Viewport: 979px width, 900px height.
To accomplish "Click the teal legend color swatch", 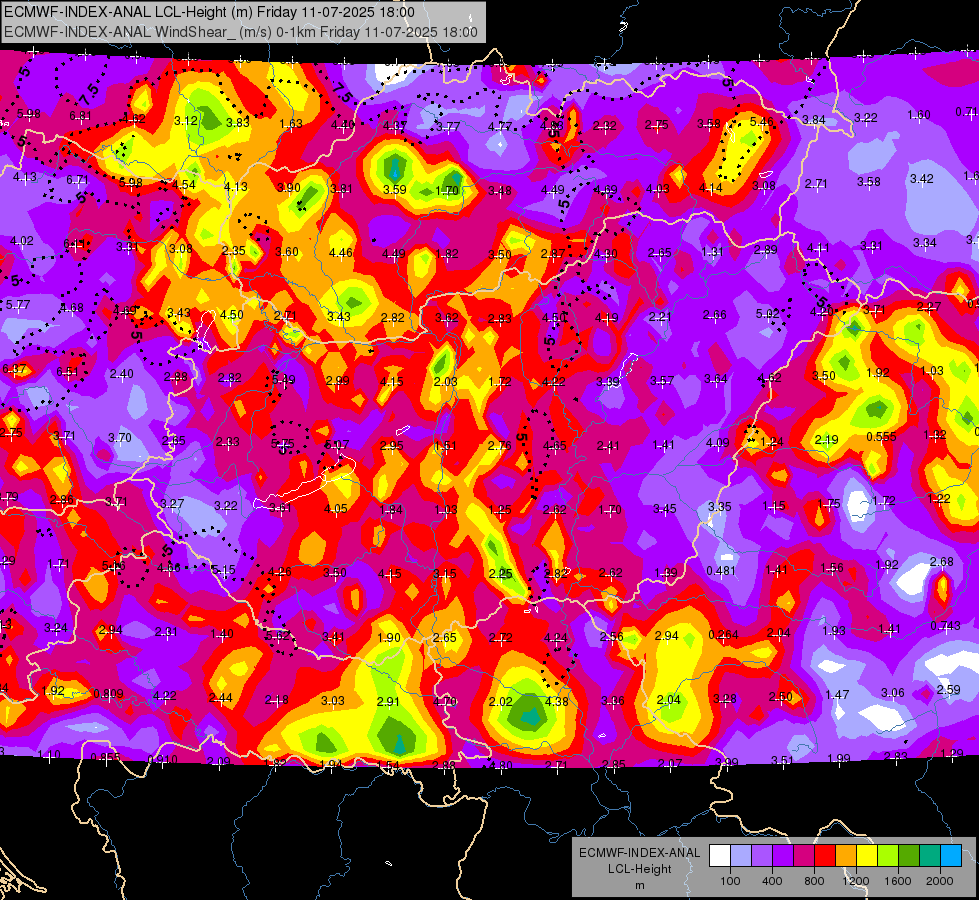I will (x=930, y=856).
